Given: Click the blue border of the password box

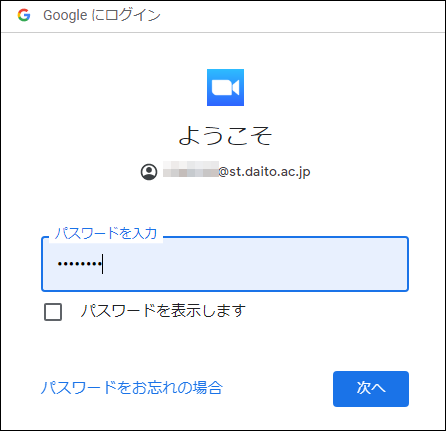Looking at the screenshot, I should (225, 291).
